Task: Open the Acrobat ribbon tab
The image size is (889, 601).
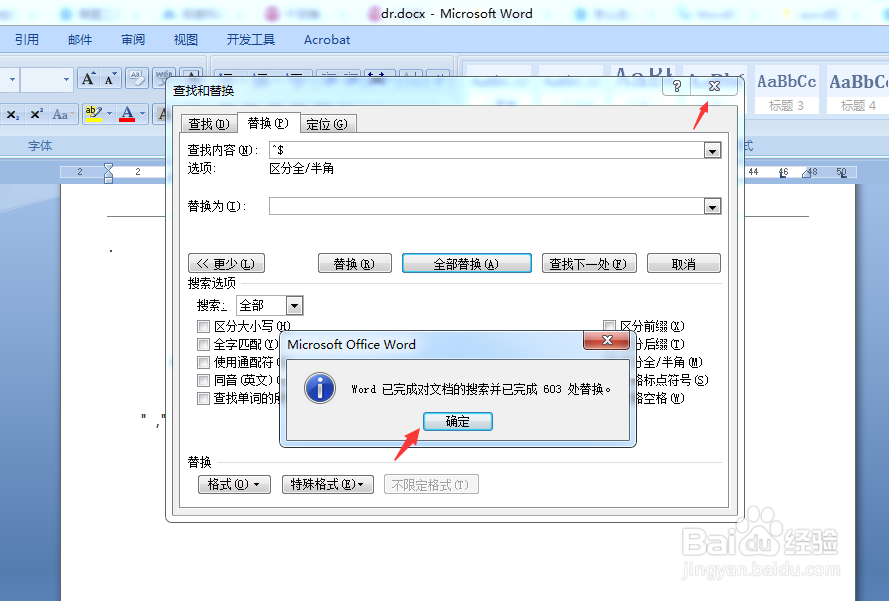Action: point(327,40)
